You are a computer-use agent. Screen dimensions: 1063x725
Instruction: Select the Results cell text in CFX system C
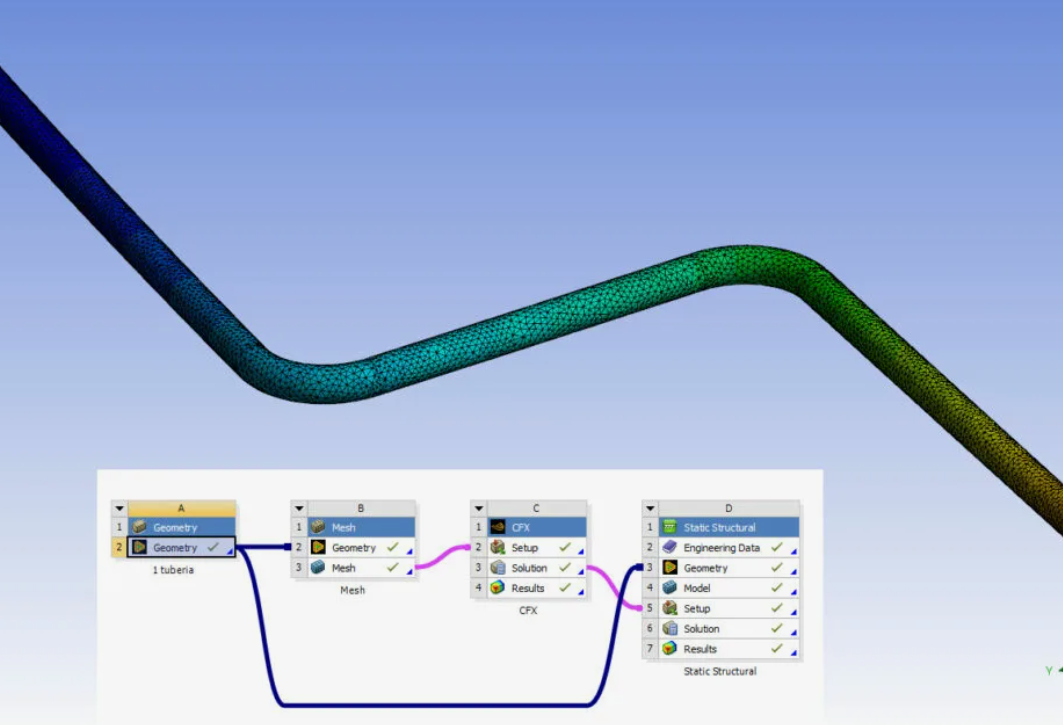[528, 588]
